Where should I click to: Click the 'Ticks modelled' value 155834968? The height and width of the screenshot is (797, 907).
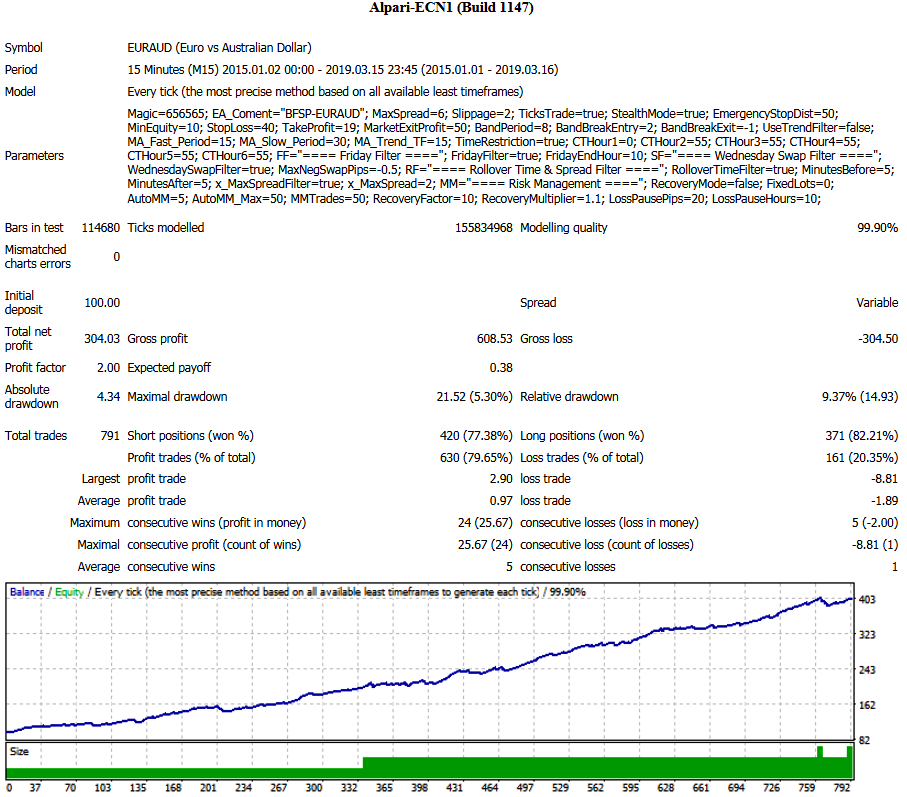(484, 227)
